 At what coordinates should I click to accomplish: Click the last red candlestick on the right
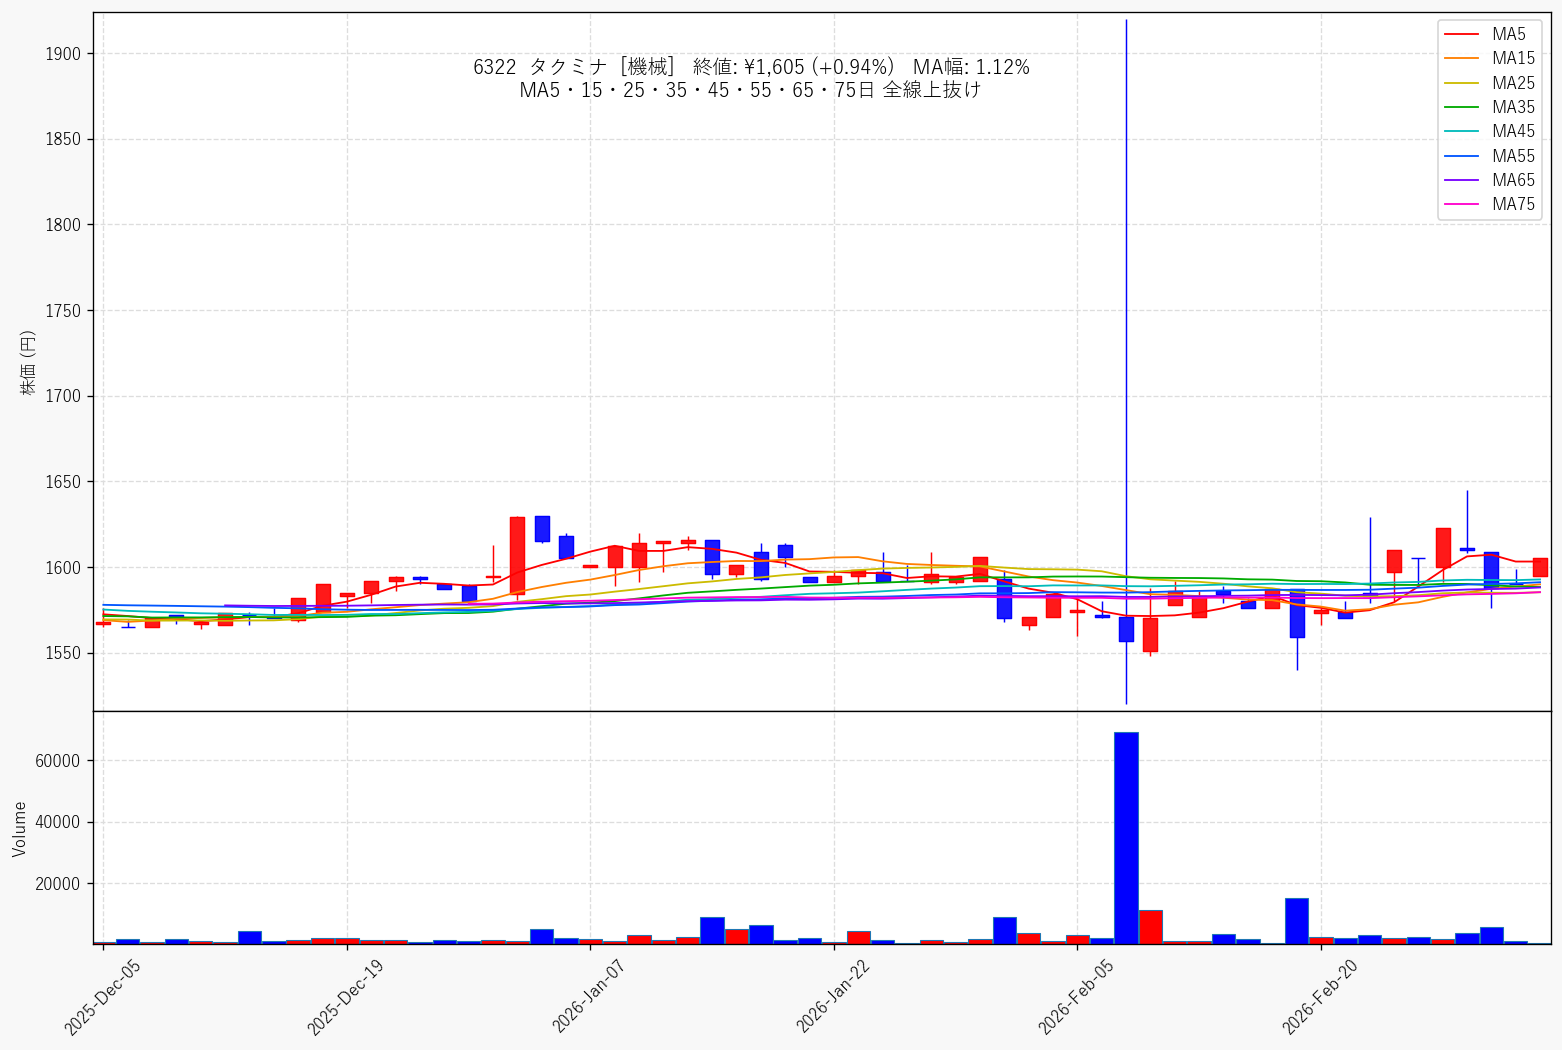1540,567
